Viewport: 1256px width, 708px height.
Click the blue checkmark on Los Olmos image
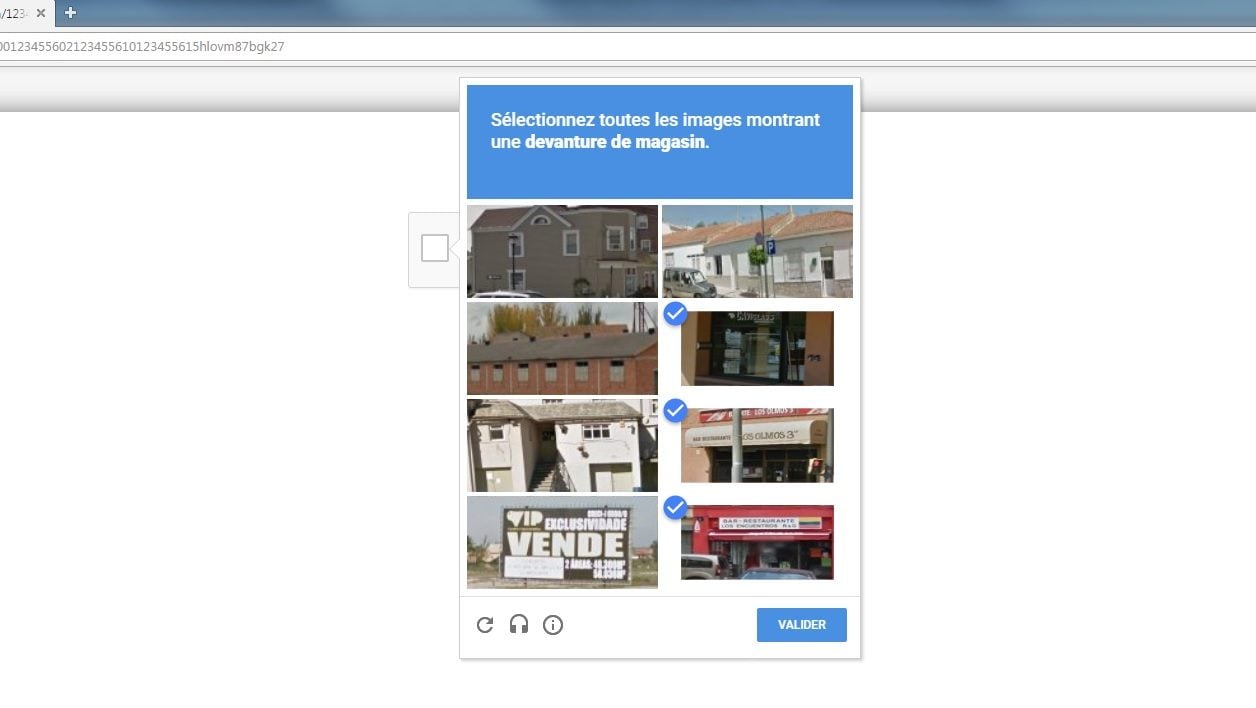(x=675, y=411)
